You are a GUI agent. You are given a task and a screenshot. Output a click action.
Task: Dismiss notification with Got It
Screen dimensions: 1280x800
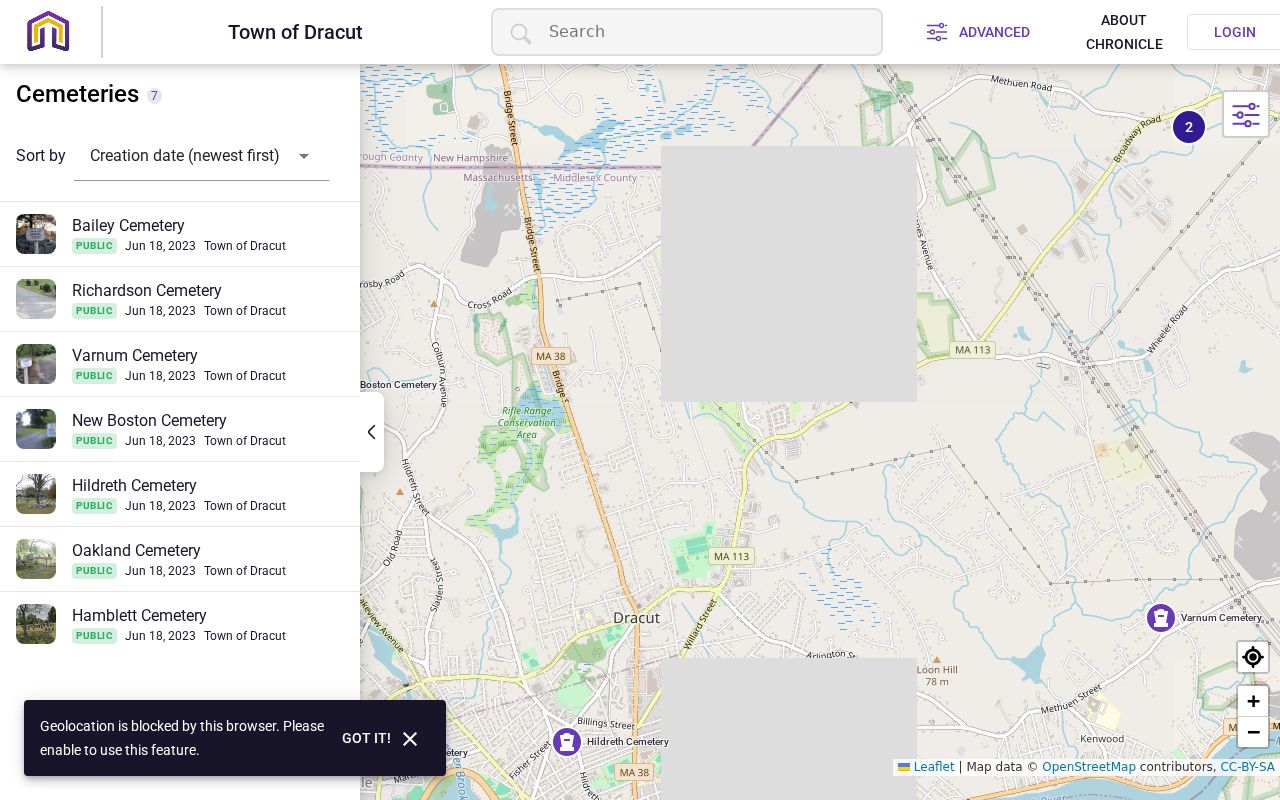tap(366, 738)
